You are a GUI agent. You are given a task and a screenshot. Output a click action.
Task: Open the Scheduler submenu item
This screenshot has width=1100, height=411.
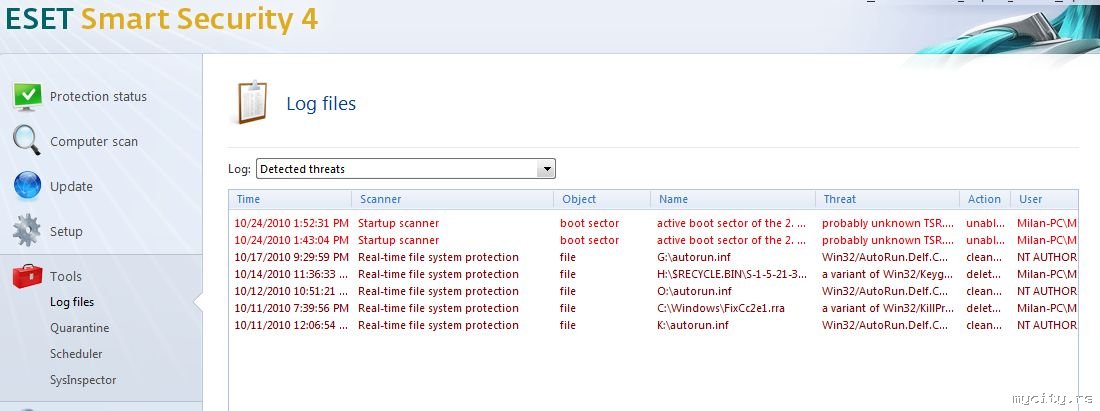point(76,354)
